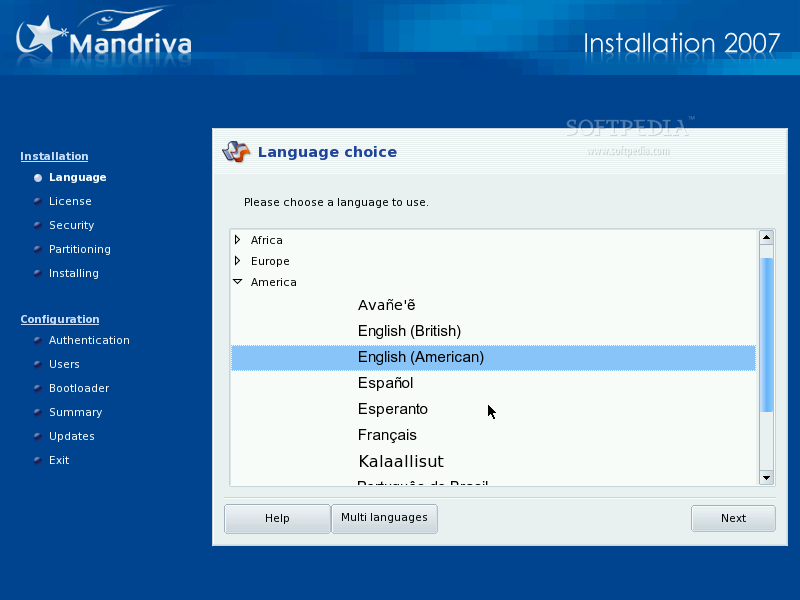Image resolution: width=800 pixels, height=600 pixels.
Task: Click the bullet beside Partitioning step
Action: (38, 249)
